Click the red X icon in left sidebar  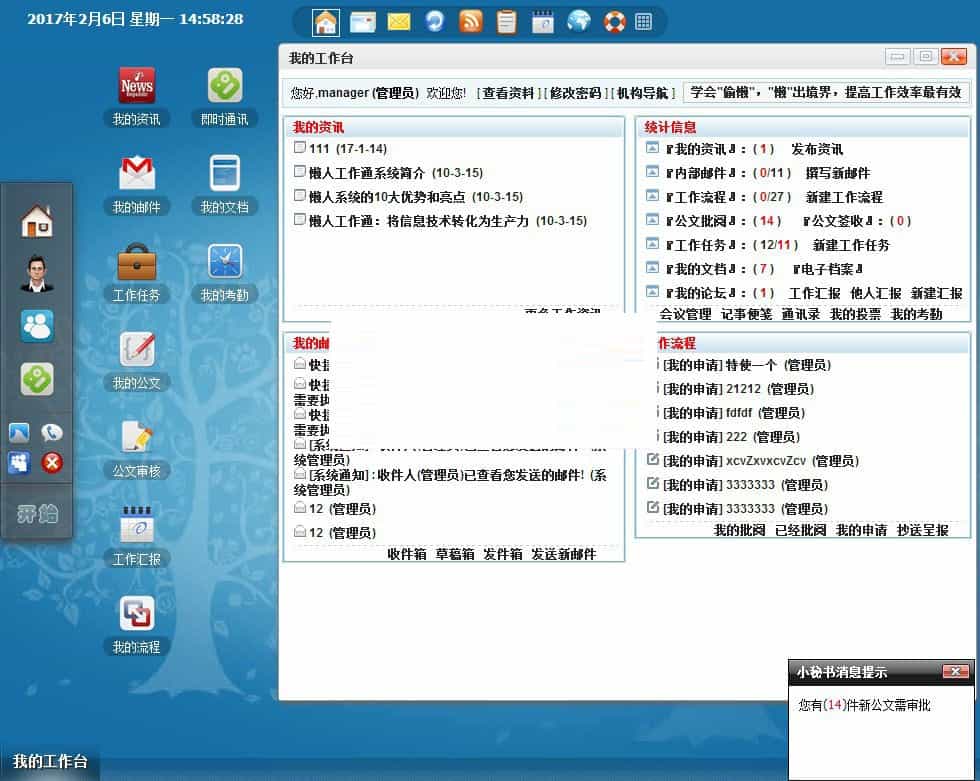tap(52, 462)
